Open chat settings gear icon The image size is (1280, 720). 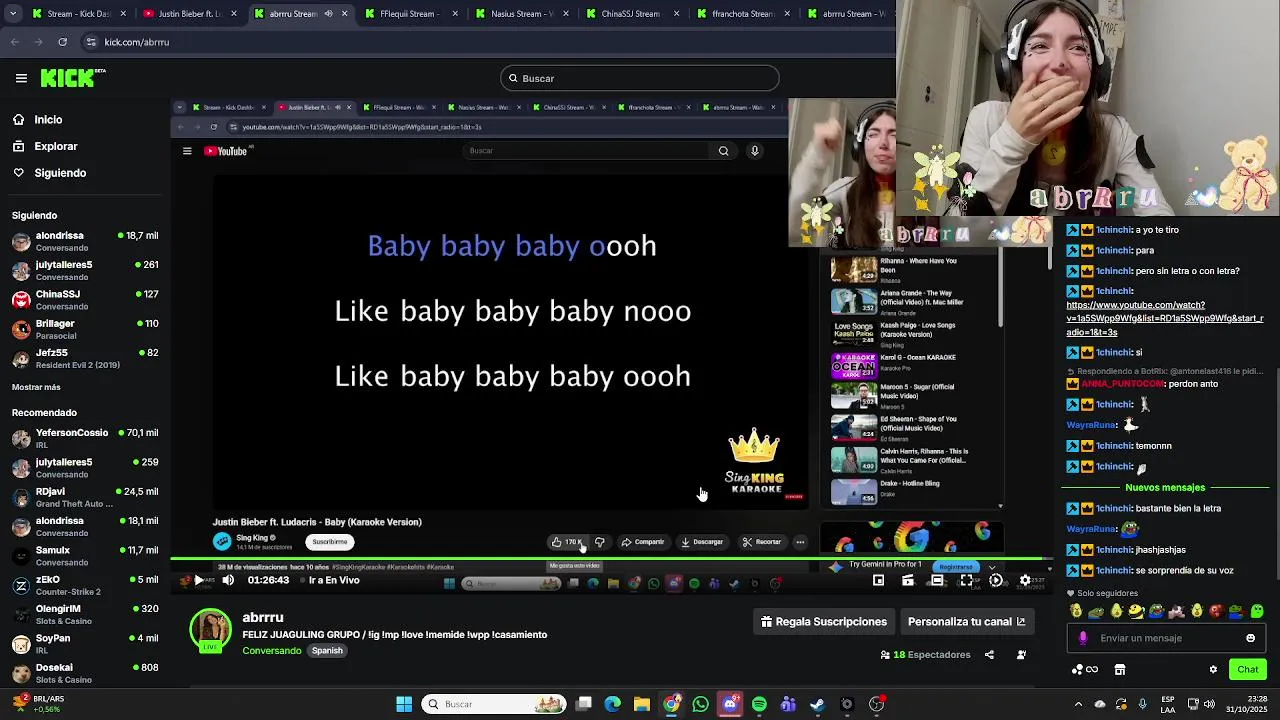[1213, 670]
